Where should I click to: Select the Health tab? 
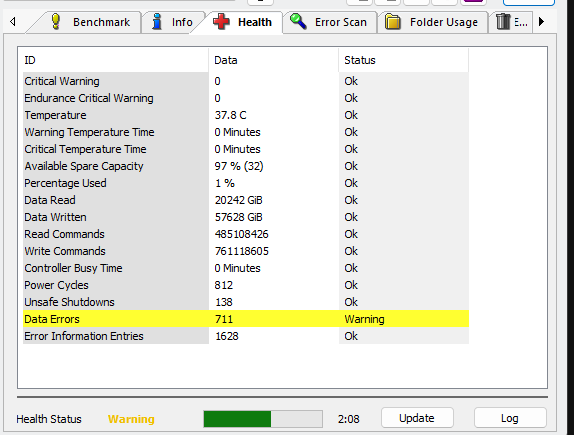pos(243,22)
